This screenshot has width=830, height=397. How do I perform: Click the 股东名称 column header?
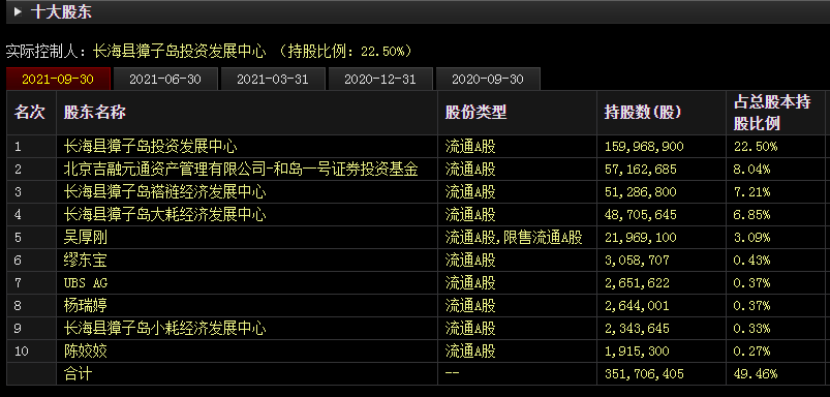95,112
